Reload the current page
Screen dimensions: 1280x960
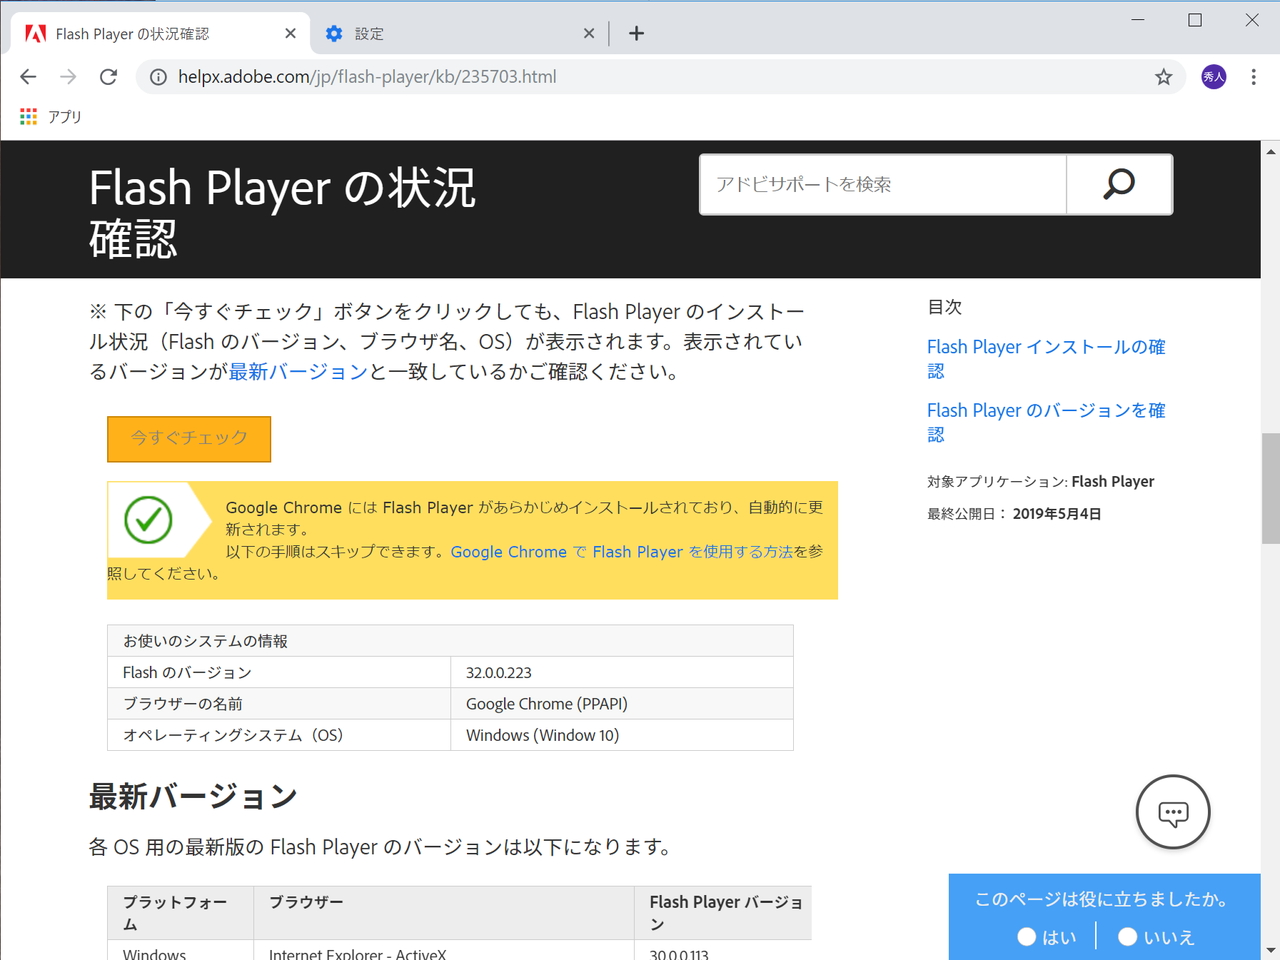click(108, 76)
